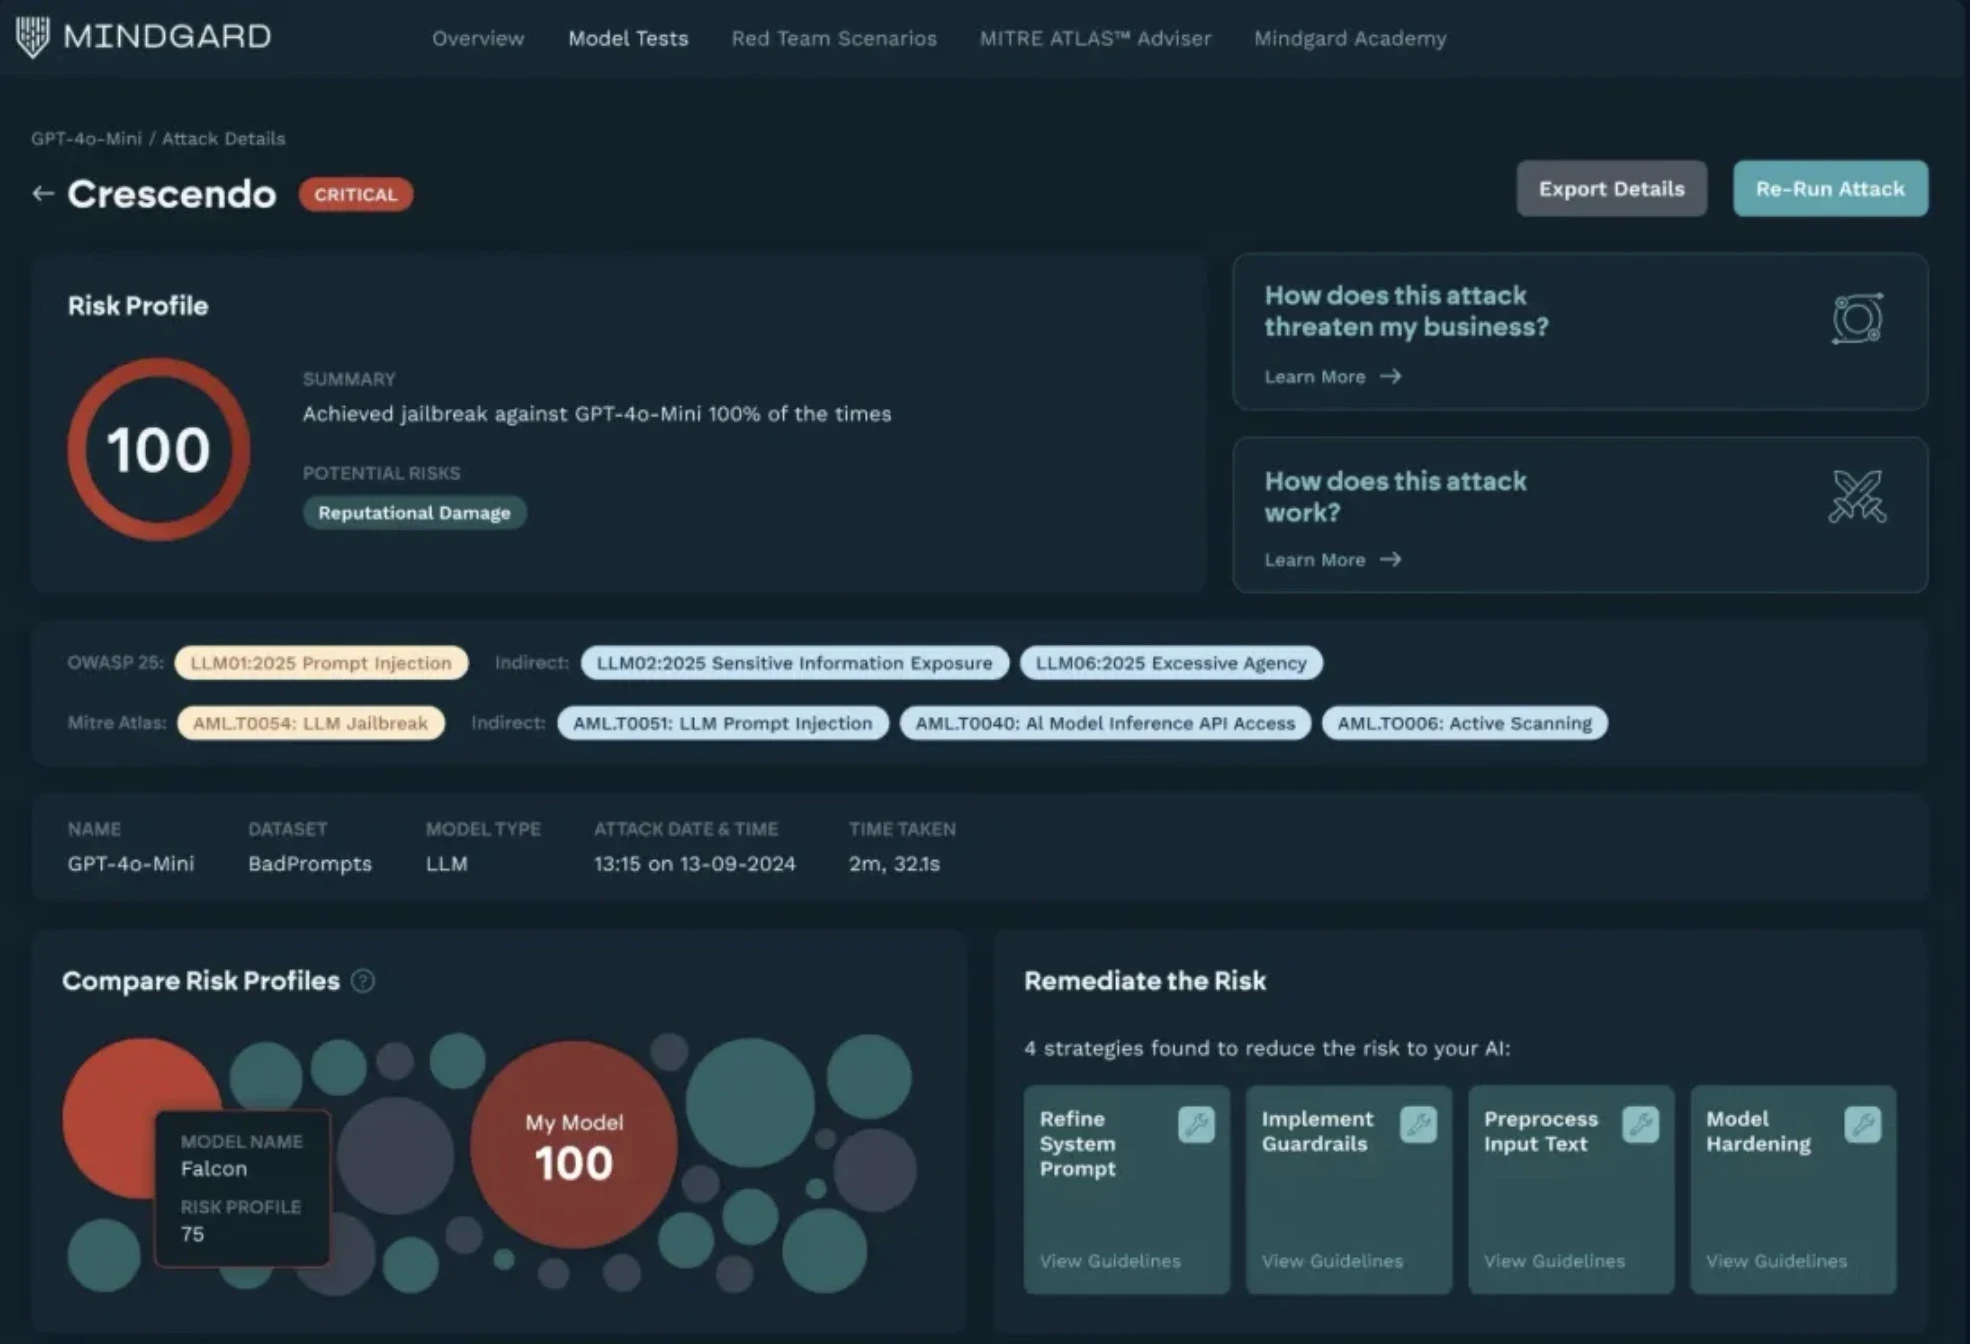
Task: Open the Overview tab
Action: tap(478, 38)
